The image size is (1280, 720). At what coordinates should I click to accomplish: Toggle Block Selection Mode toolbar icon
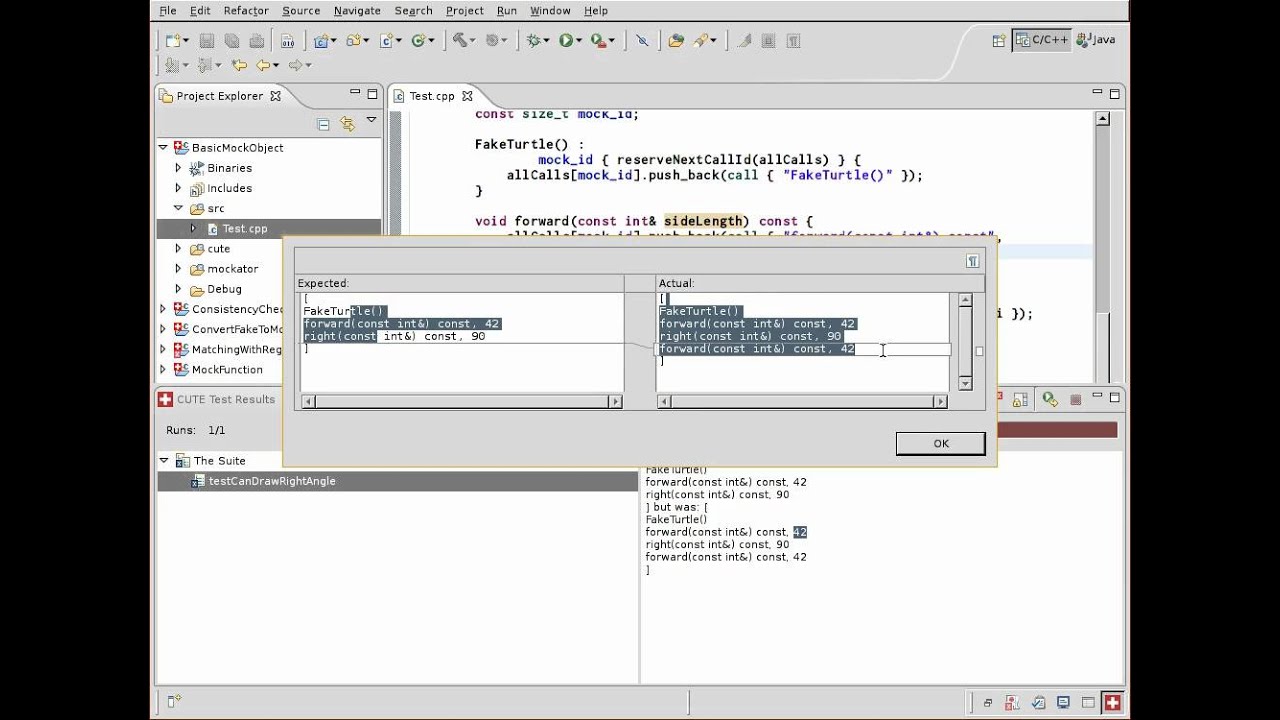(x=768, y=40)
